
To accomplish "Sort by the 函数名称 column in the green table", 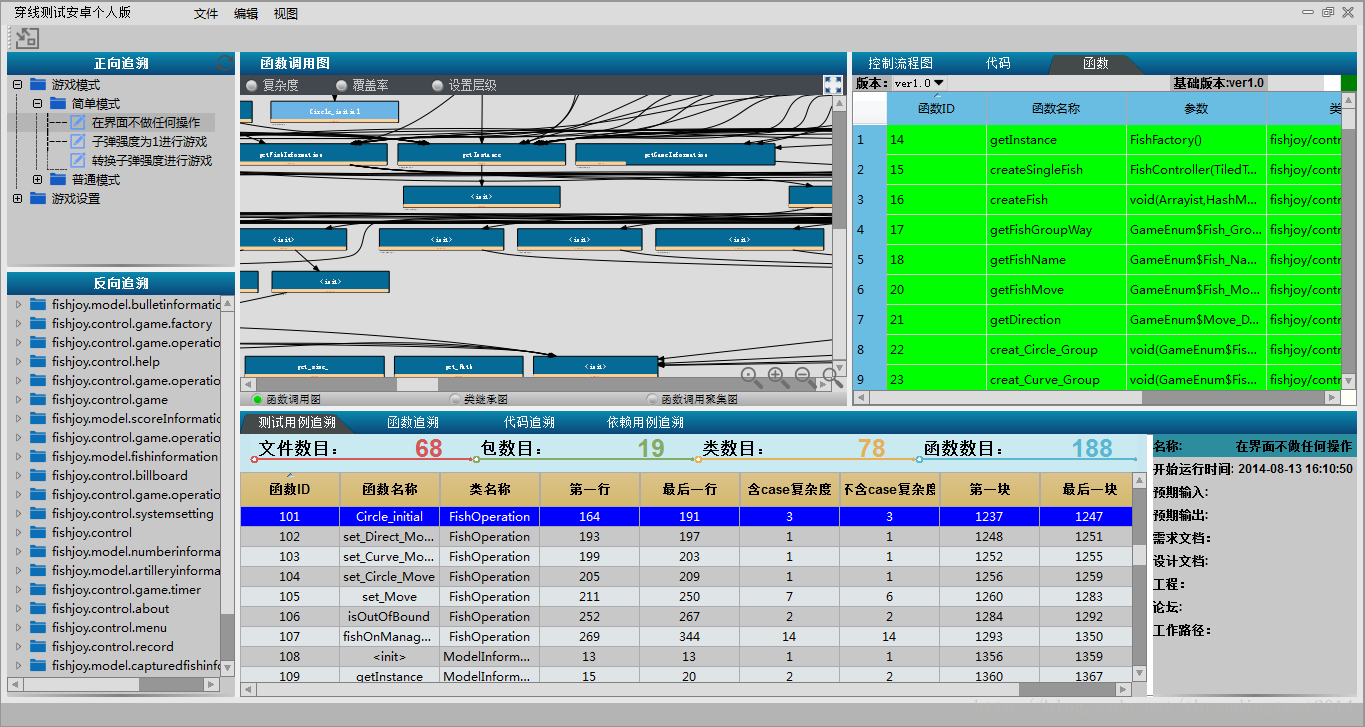I will (1056, 109).
